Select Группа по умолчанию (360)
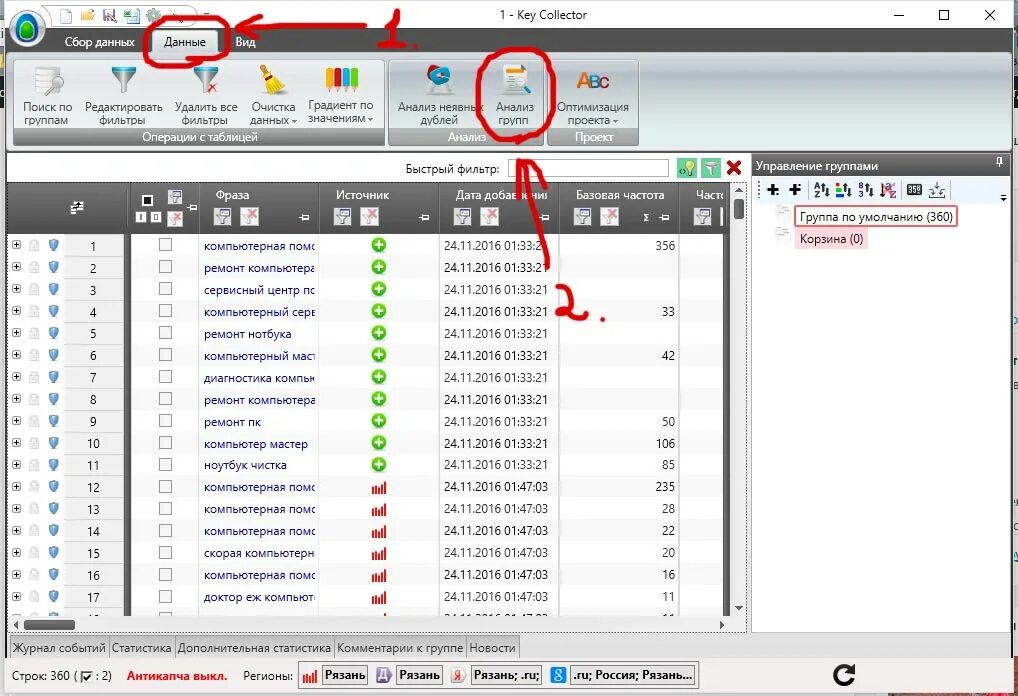This screenshot has height=696, width=1018. coord(876,217)
